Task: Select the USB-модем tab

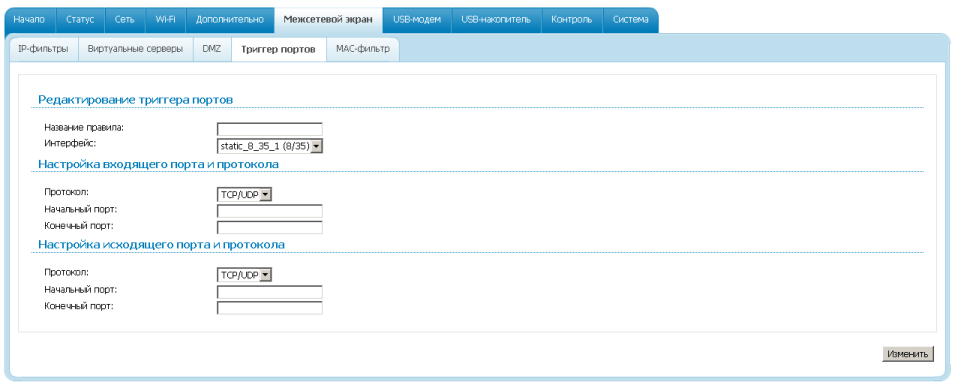Action: tap(417, 20)
